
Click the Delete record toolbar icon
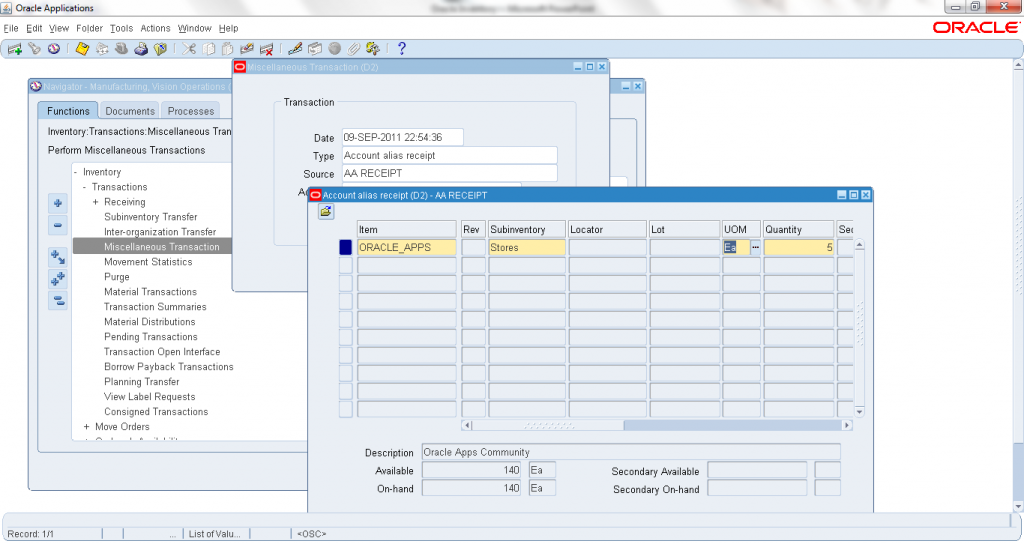coord(266,48)
